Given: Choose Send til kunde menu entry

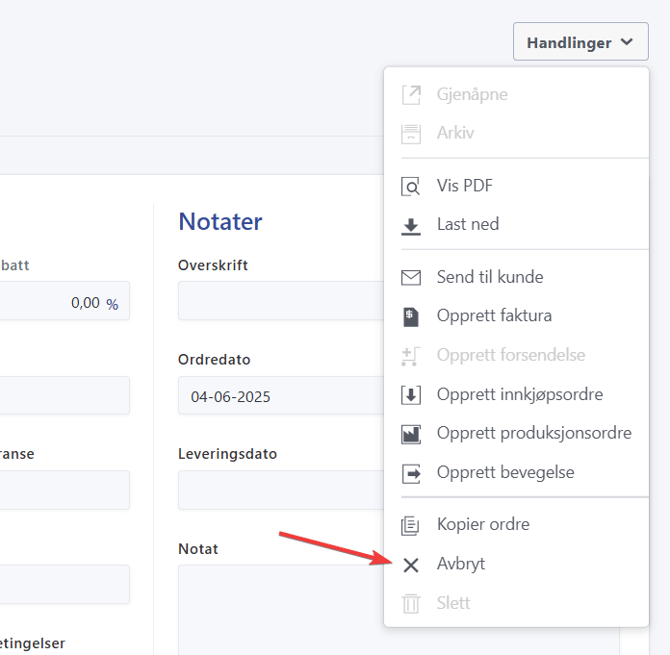Looking at the screenshot, I should click(x=490, y=277).
